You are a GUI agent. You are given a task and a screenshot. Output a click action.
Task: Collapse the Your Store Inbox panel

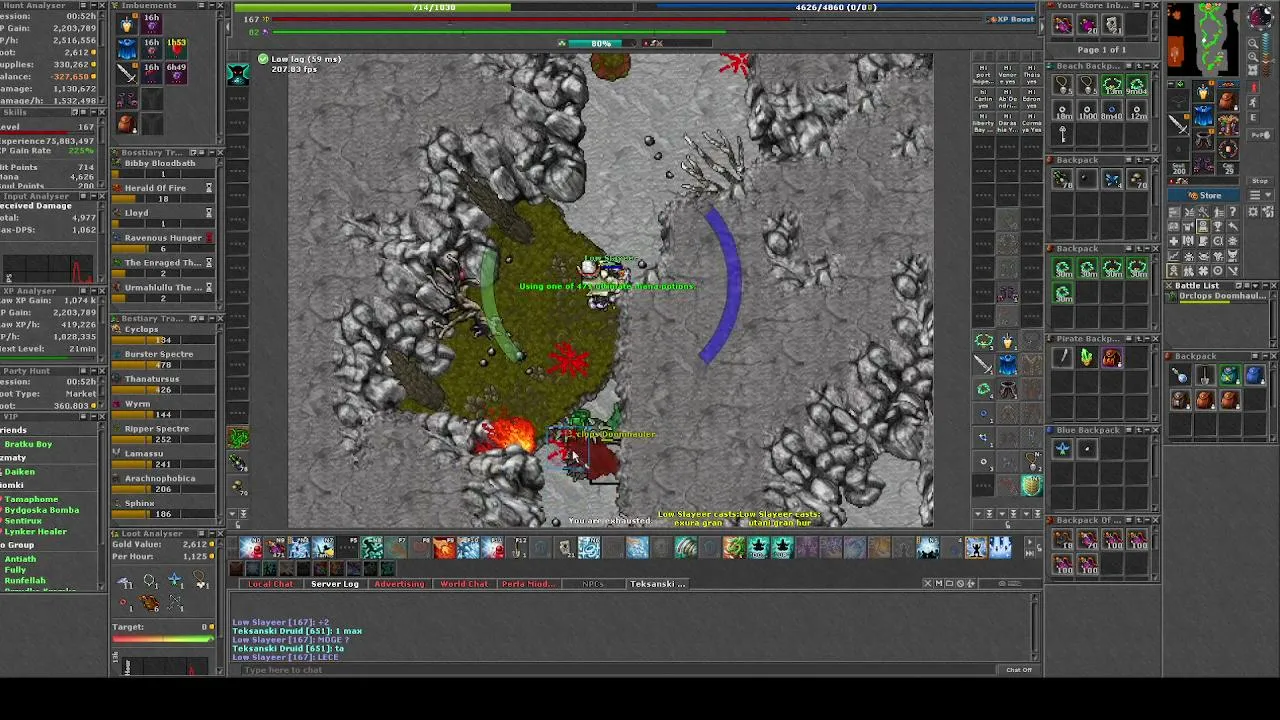(x=1145, y=5)
